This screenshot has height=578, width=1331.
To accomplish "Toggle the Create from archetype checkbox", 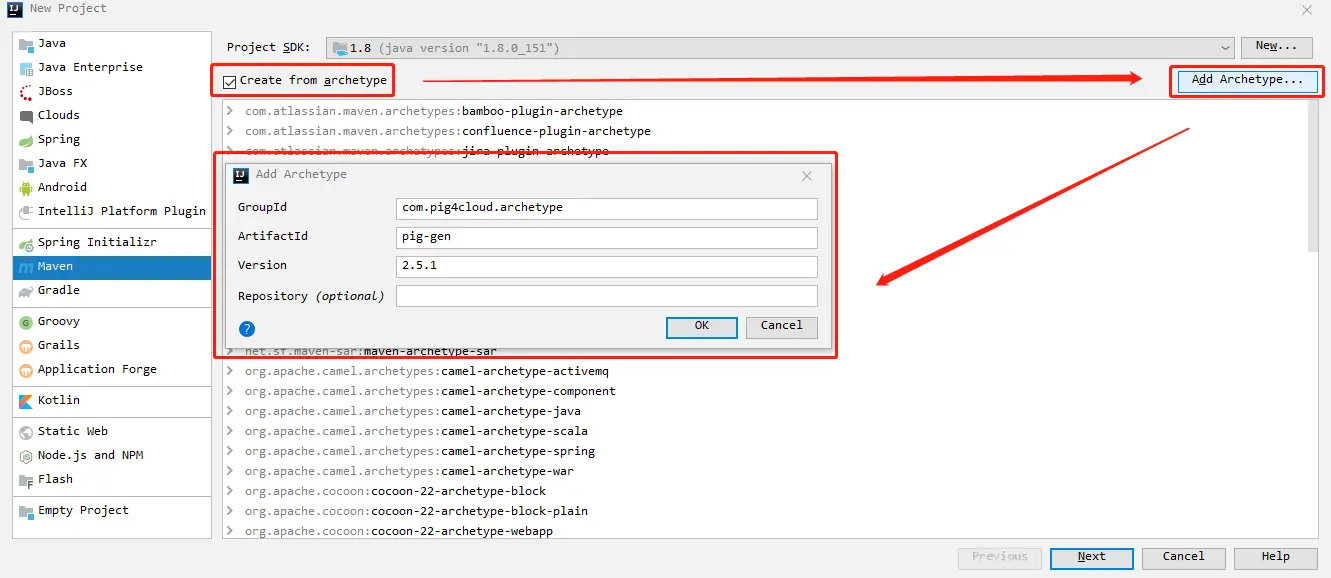I will pos(230,82).
